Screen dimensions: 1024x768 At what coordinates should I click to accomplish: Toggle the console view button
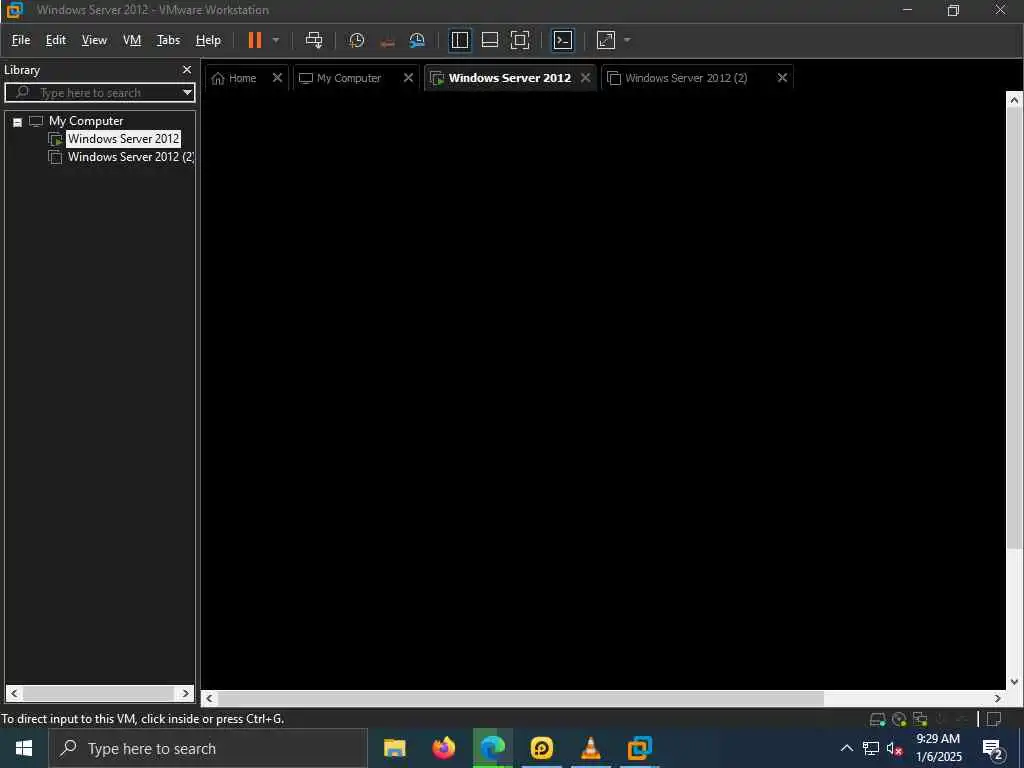[562, 40]
